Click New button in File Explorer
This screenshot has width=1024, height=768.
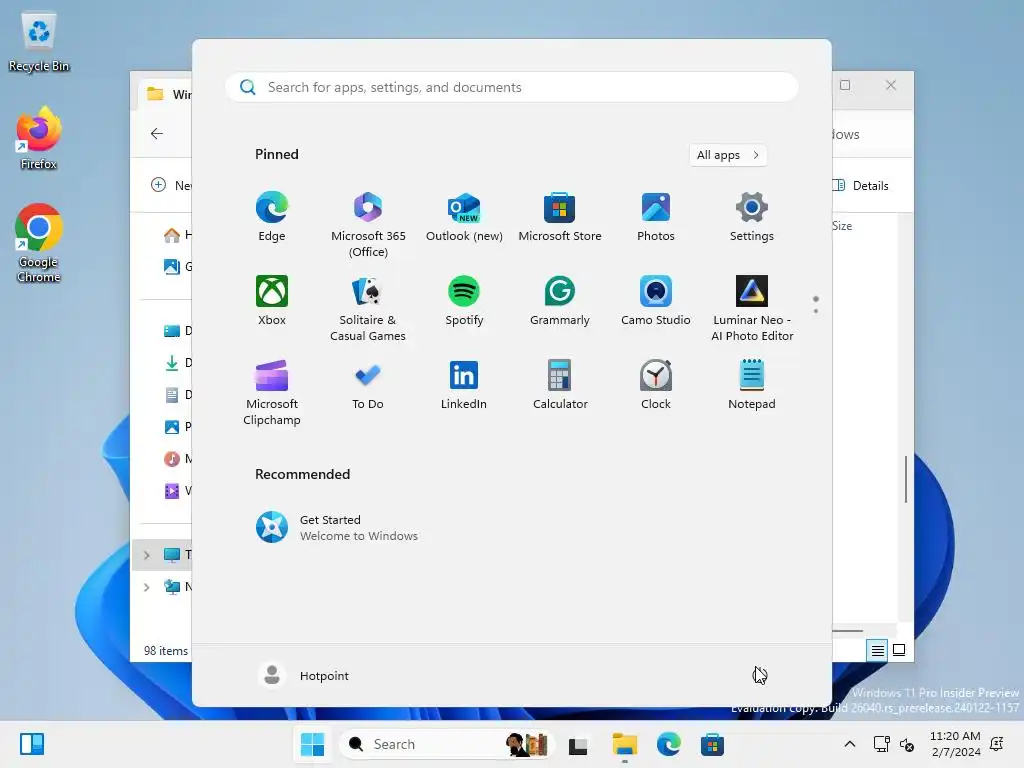171,185
